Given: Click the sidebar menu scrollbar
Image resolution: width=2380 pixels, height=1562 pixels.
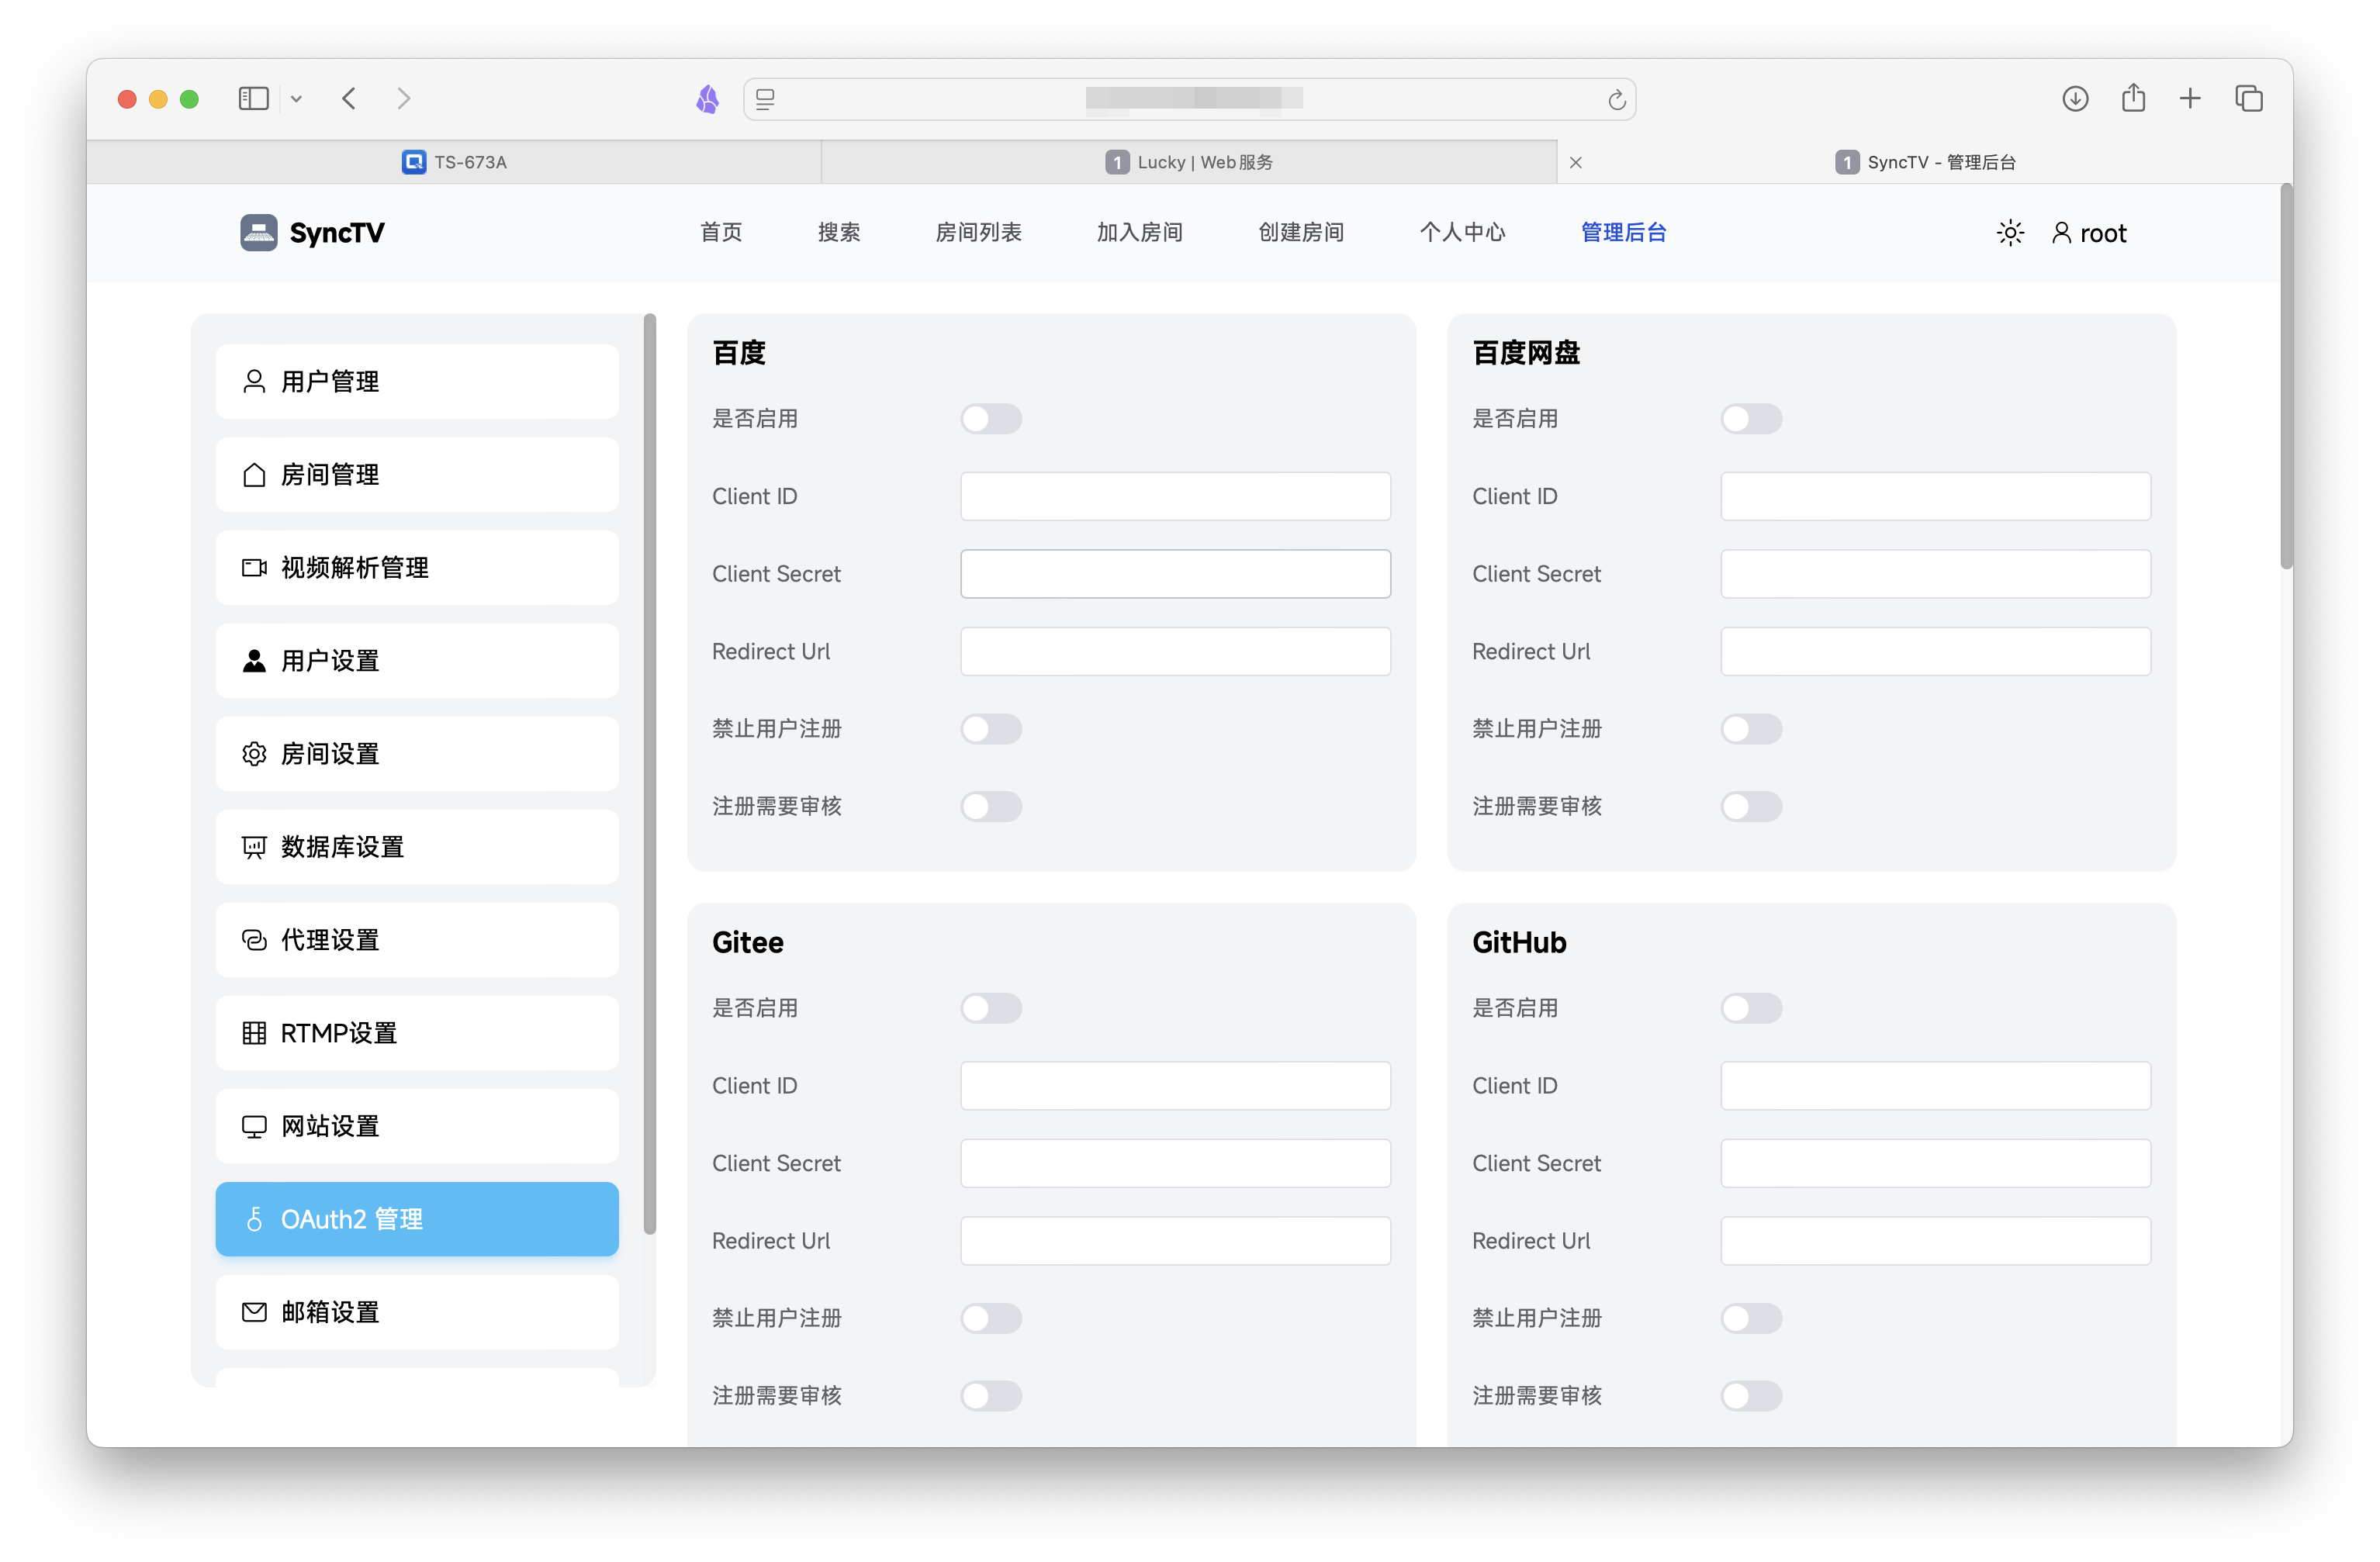Looking at the screenshot, I should pyautogui.click(x=650, y=773).
